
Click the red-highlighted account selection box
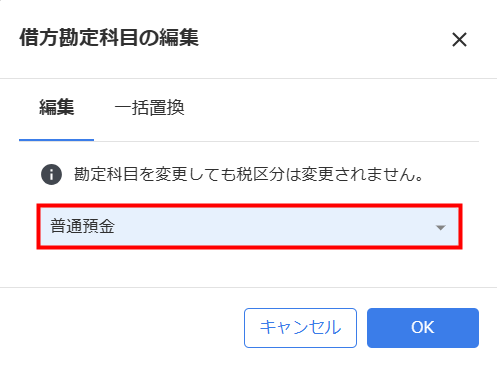click(x=249, y=227)
